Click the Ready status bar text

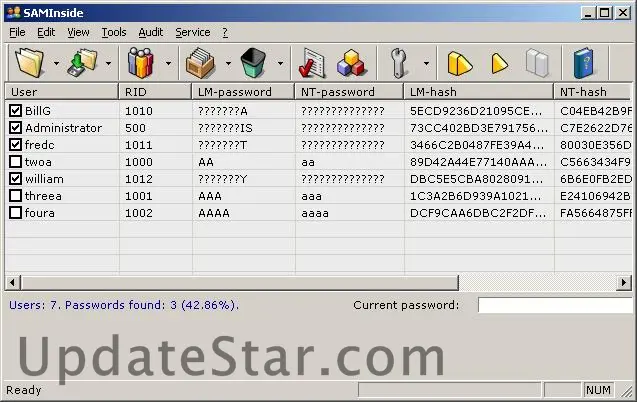pyautogui.click(x=24, y=390)
